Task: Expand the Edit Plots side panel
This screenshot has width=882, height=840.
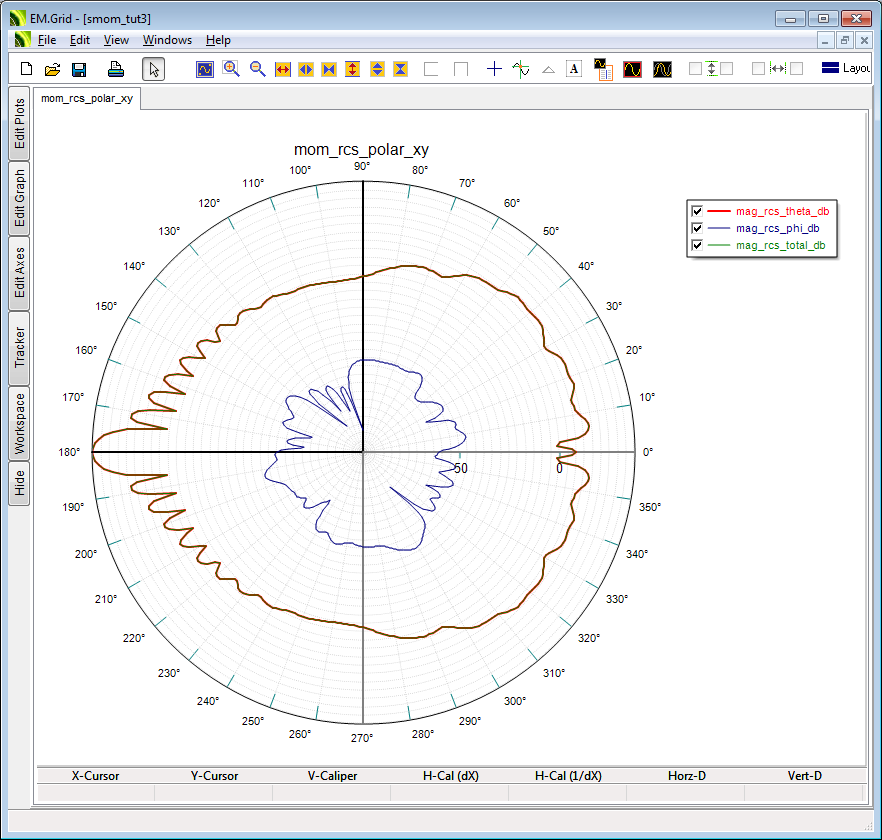Action: point(19,124)
